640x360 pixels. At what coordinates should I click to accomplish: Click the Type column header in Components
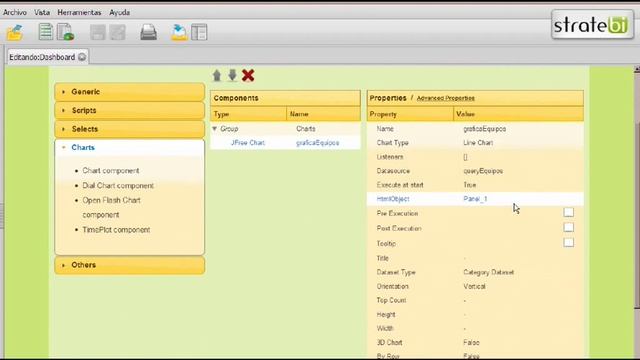[249, 114]
